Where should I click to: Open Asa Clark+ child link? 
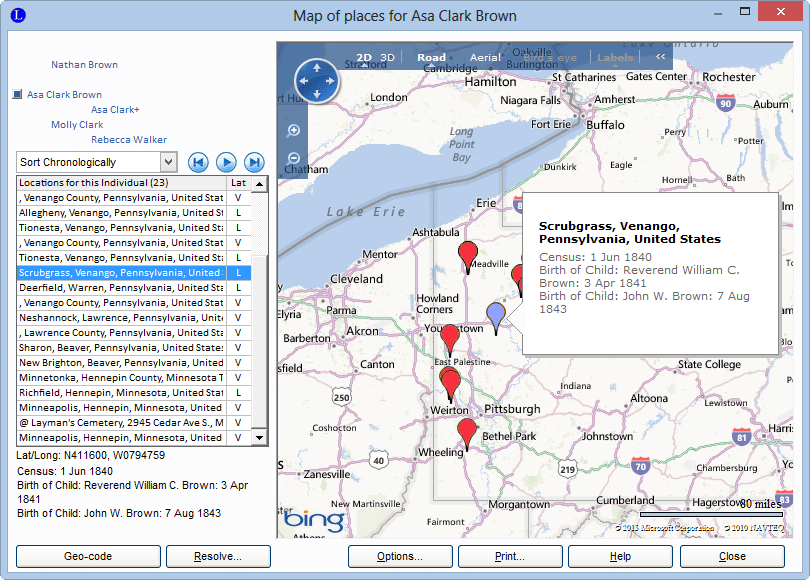[115, 109]
